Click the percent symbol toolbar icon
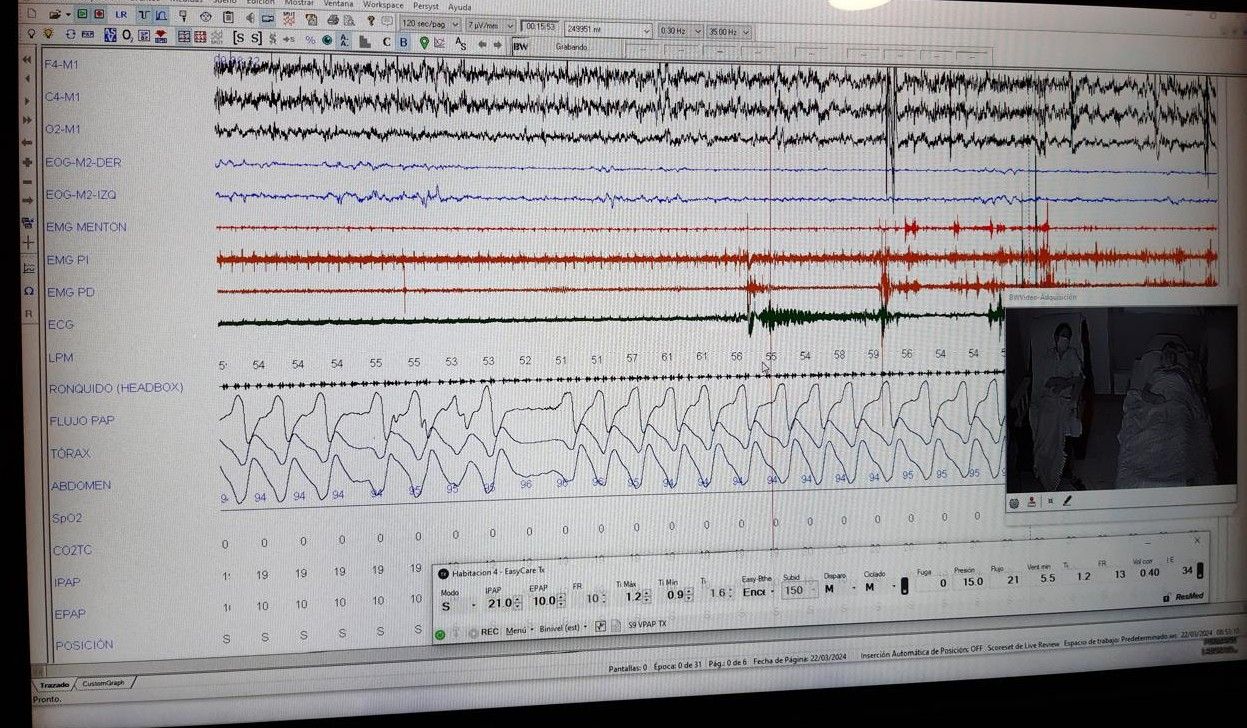This screenshot has height=728, width=1247. 310,40
